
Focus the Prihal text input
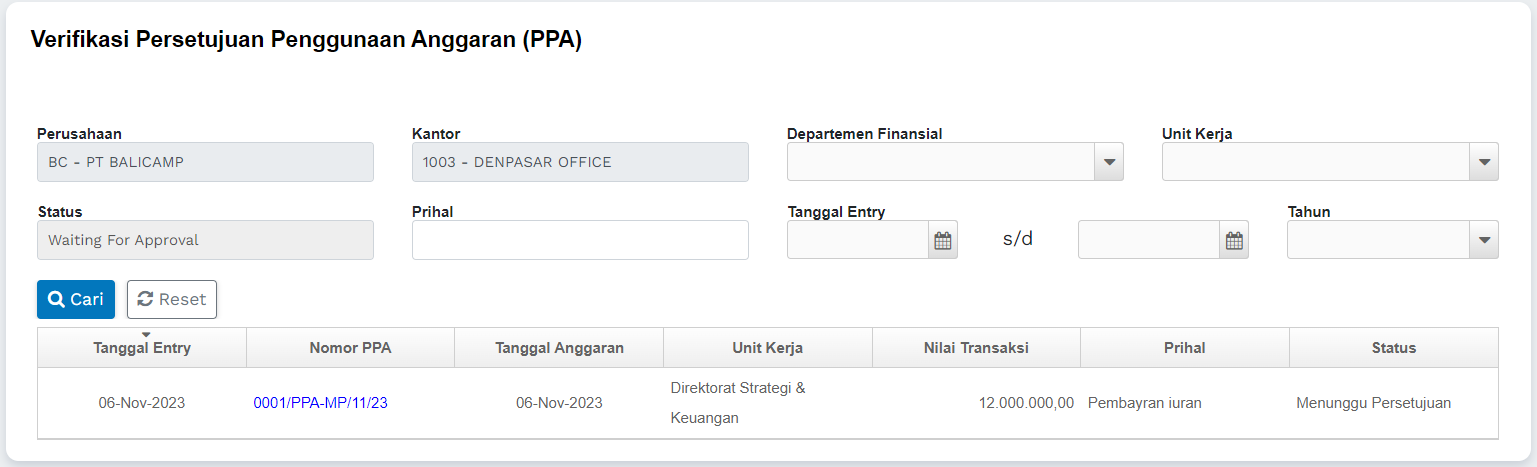580,240
